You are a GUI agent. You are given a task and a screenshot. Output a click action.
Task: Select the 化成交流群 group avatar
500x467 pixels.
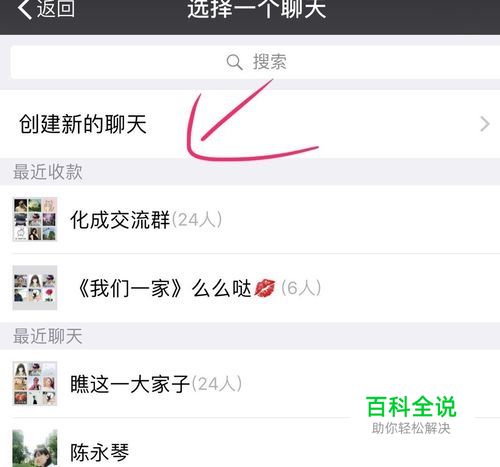click(35, 219)
